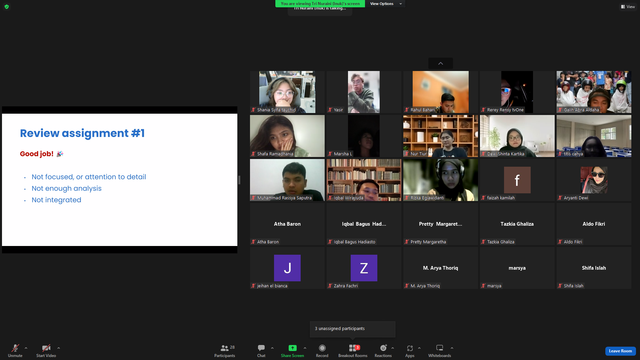This screenshot has height=360, width=640.
Task: Click the muted mic icon on the Yasir tile
Action: [330, 110]
